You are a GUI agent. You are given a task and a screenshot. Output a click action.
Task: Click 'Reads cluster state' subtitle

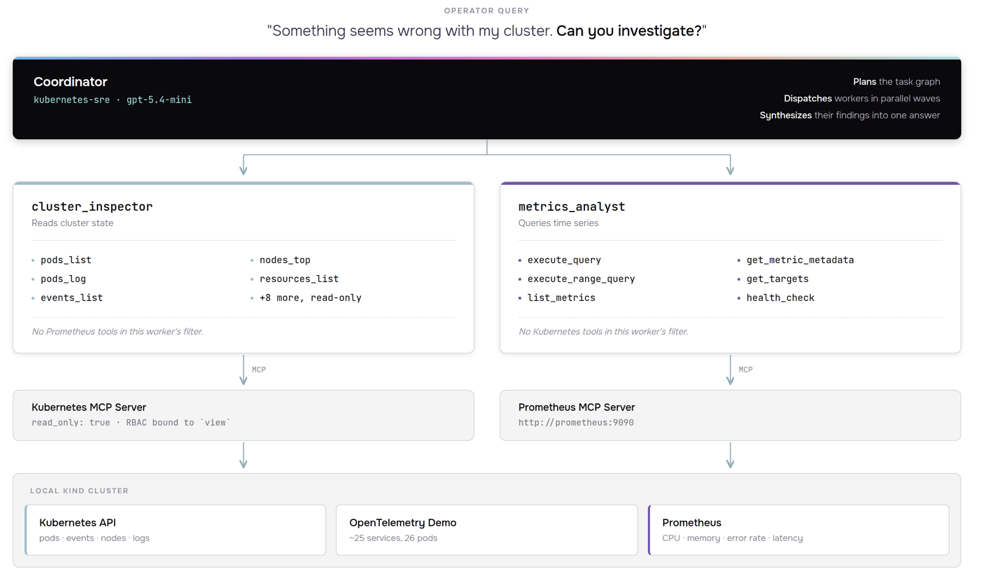point(73,223)
